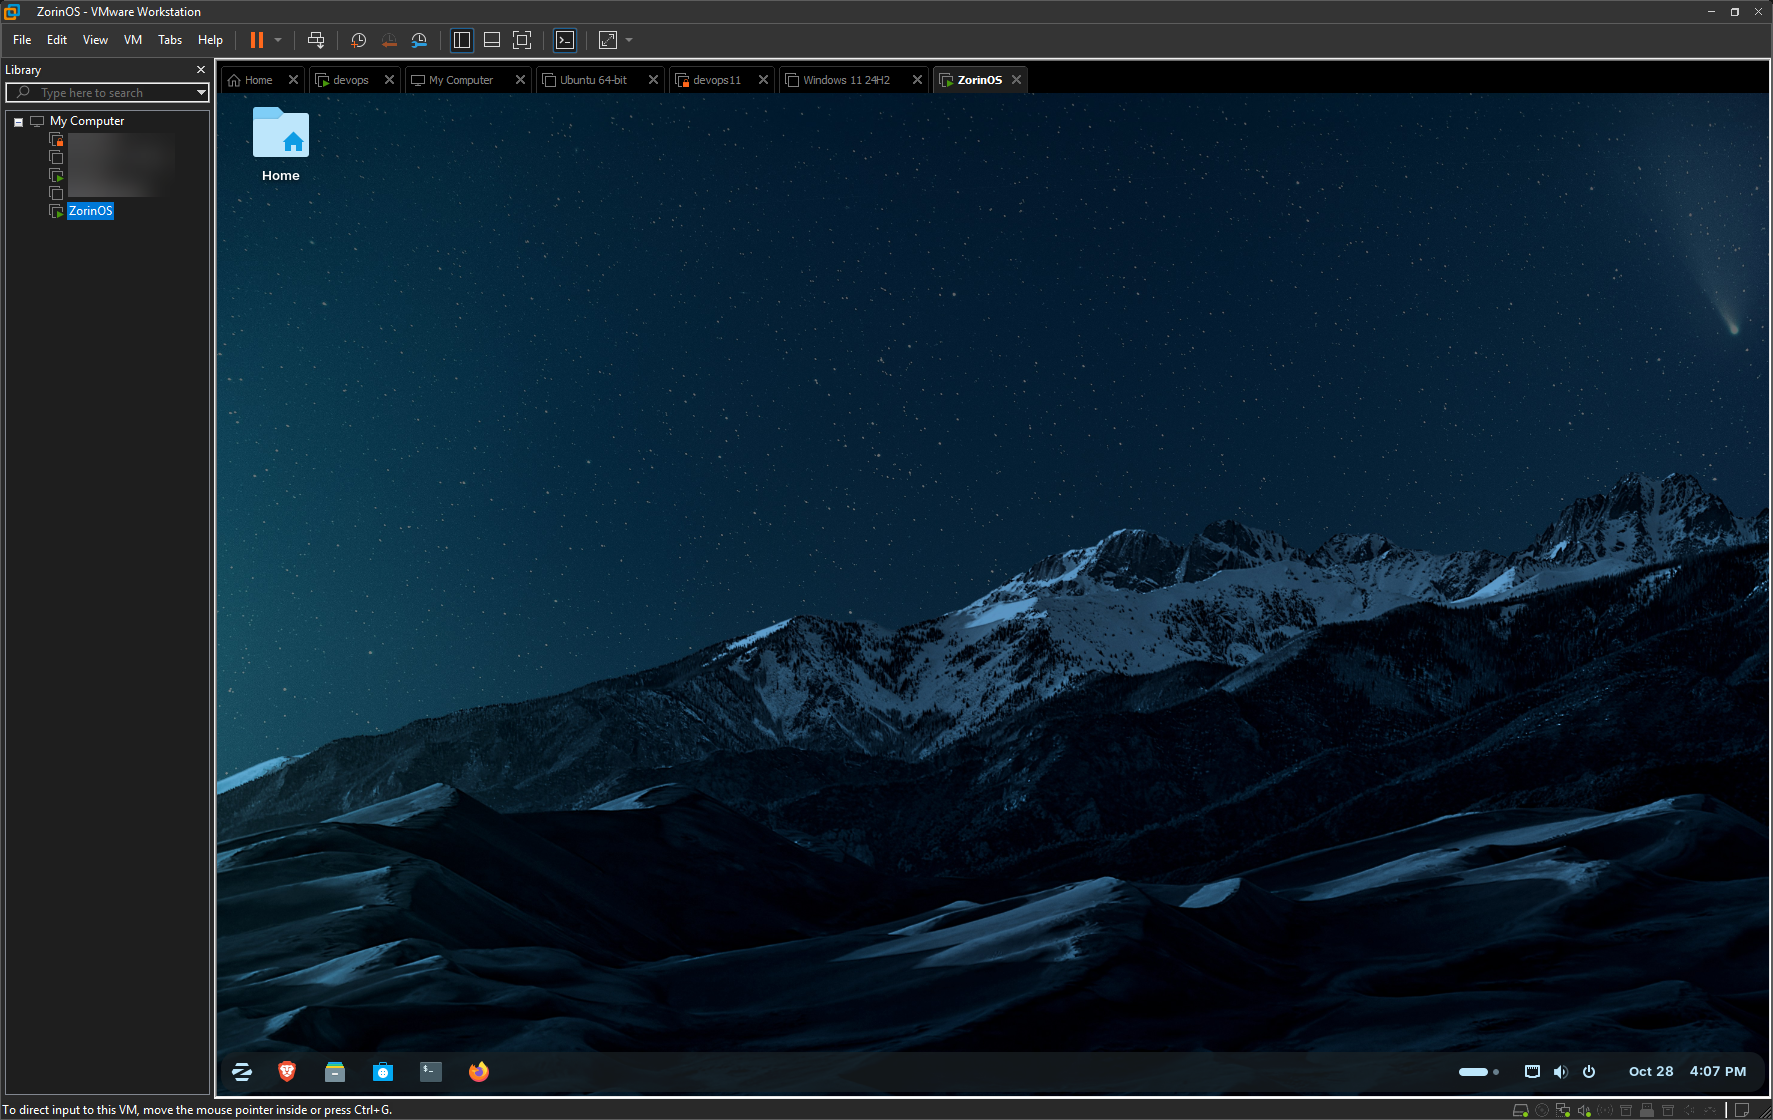Image resolution: width=1773 pixels, height=1120 pixels.
Task: Open the Zorin start menu
Action: pyautogui.click(x=242, y=1072)
